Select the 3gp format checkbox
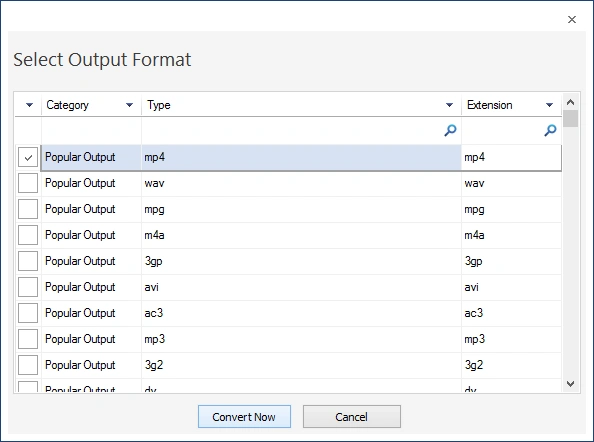594x442 pixels. coord(28,261)
